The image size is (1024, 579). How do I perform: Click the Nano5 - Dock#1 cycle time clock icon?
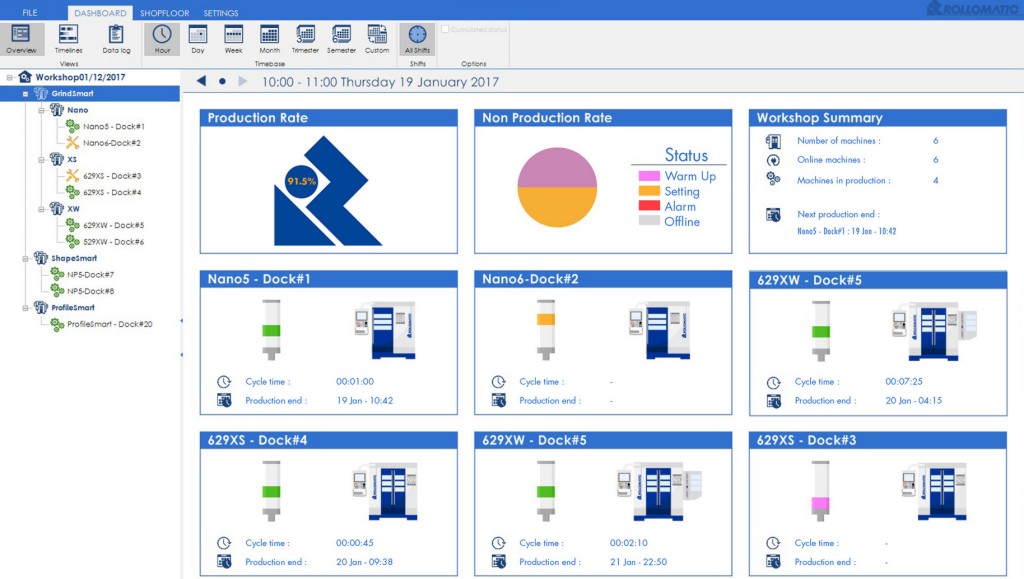click(224, 382)
